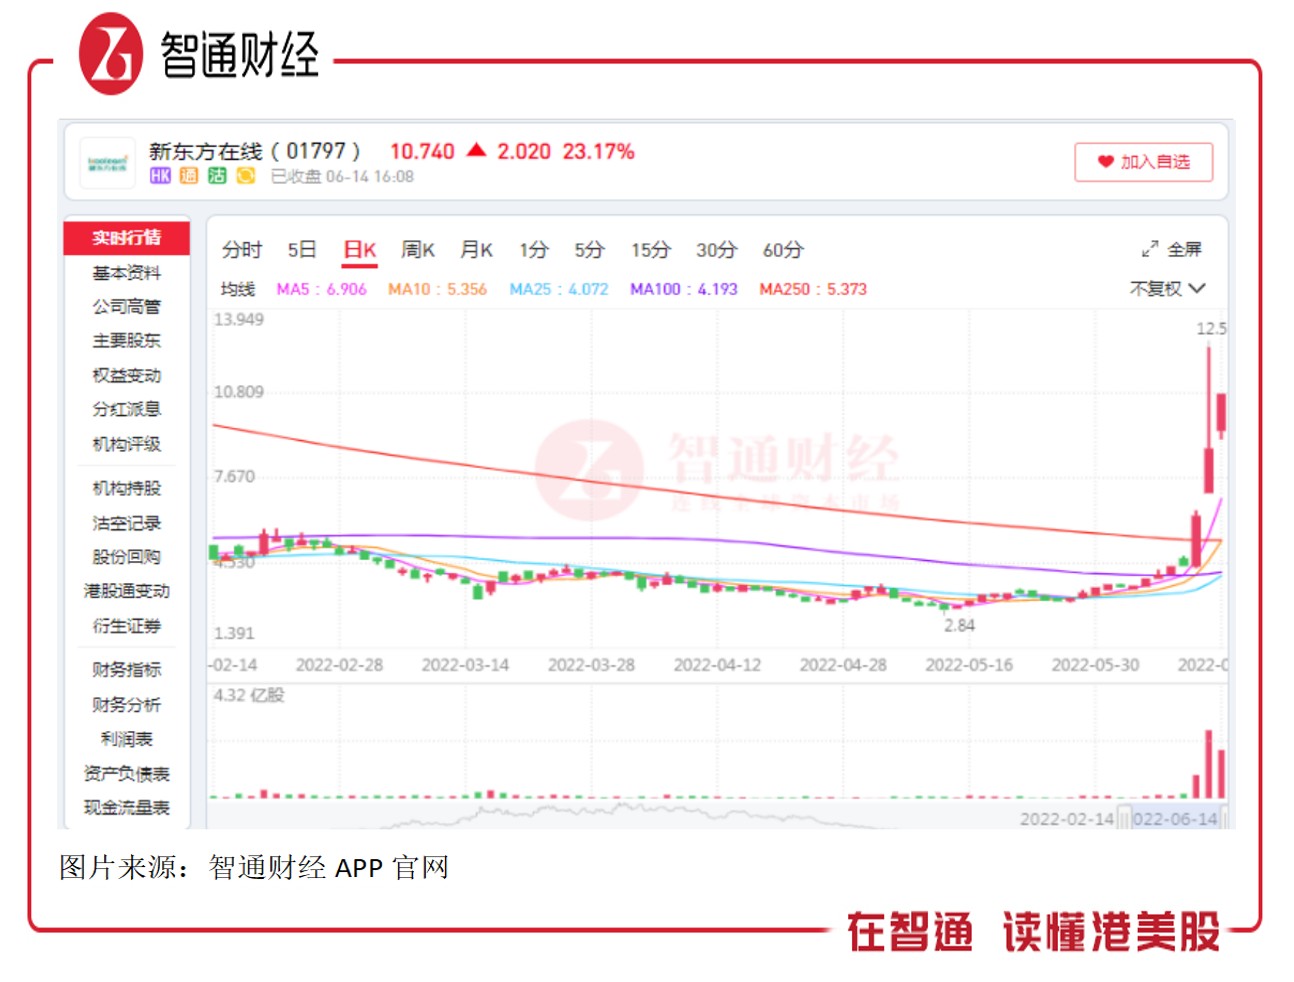Click the MA100 : 4.193 legend
This screenshot has width=1294, height=982.
point(683,289)
